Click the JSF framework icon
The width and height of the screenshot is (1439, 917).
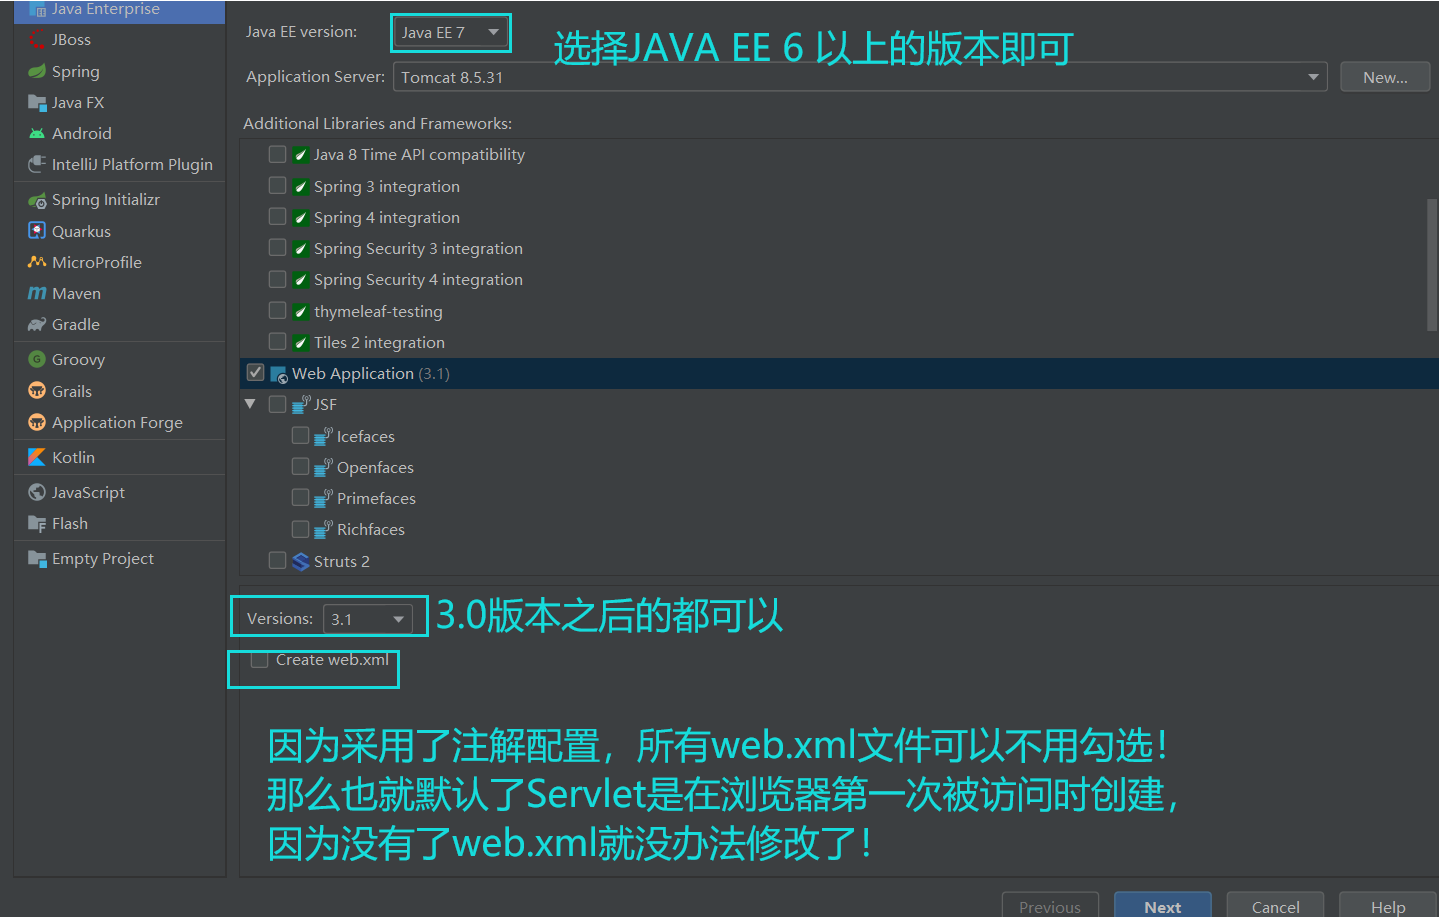(x=301, y=404)
